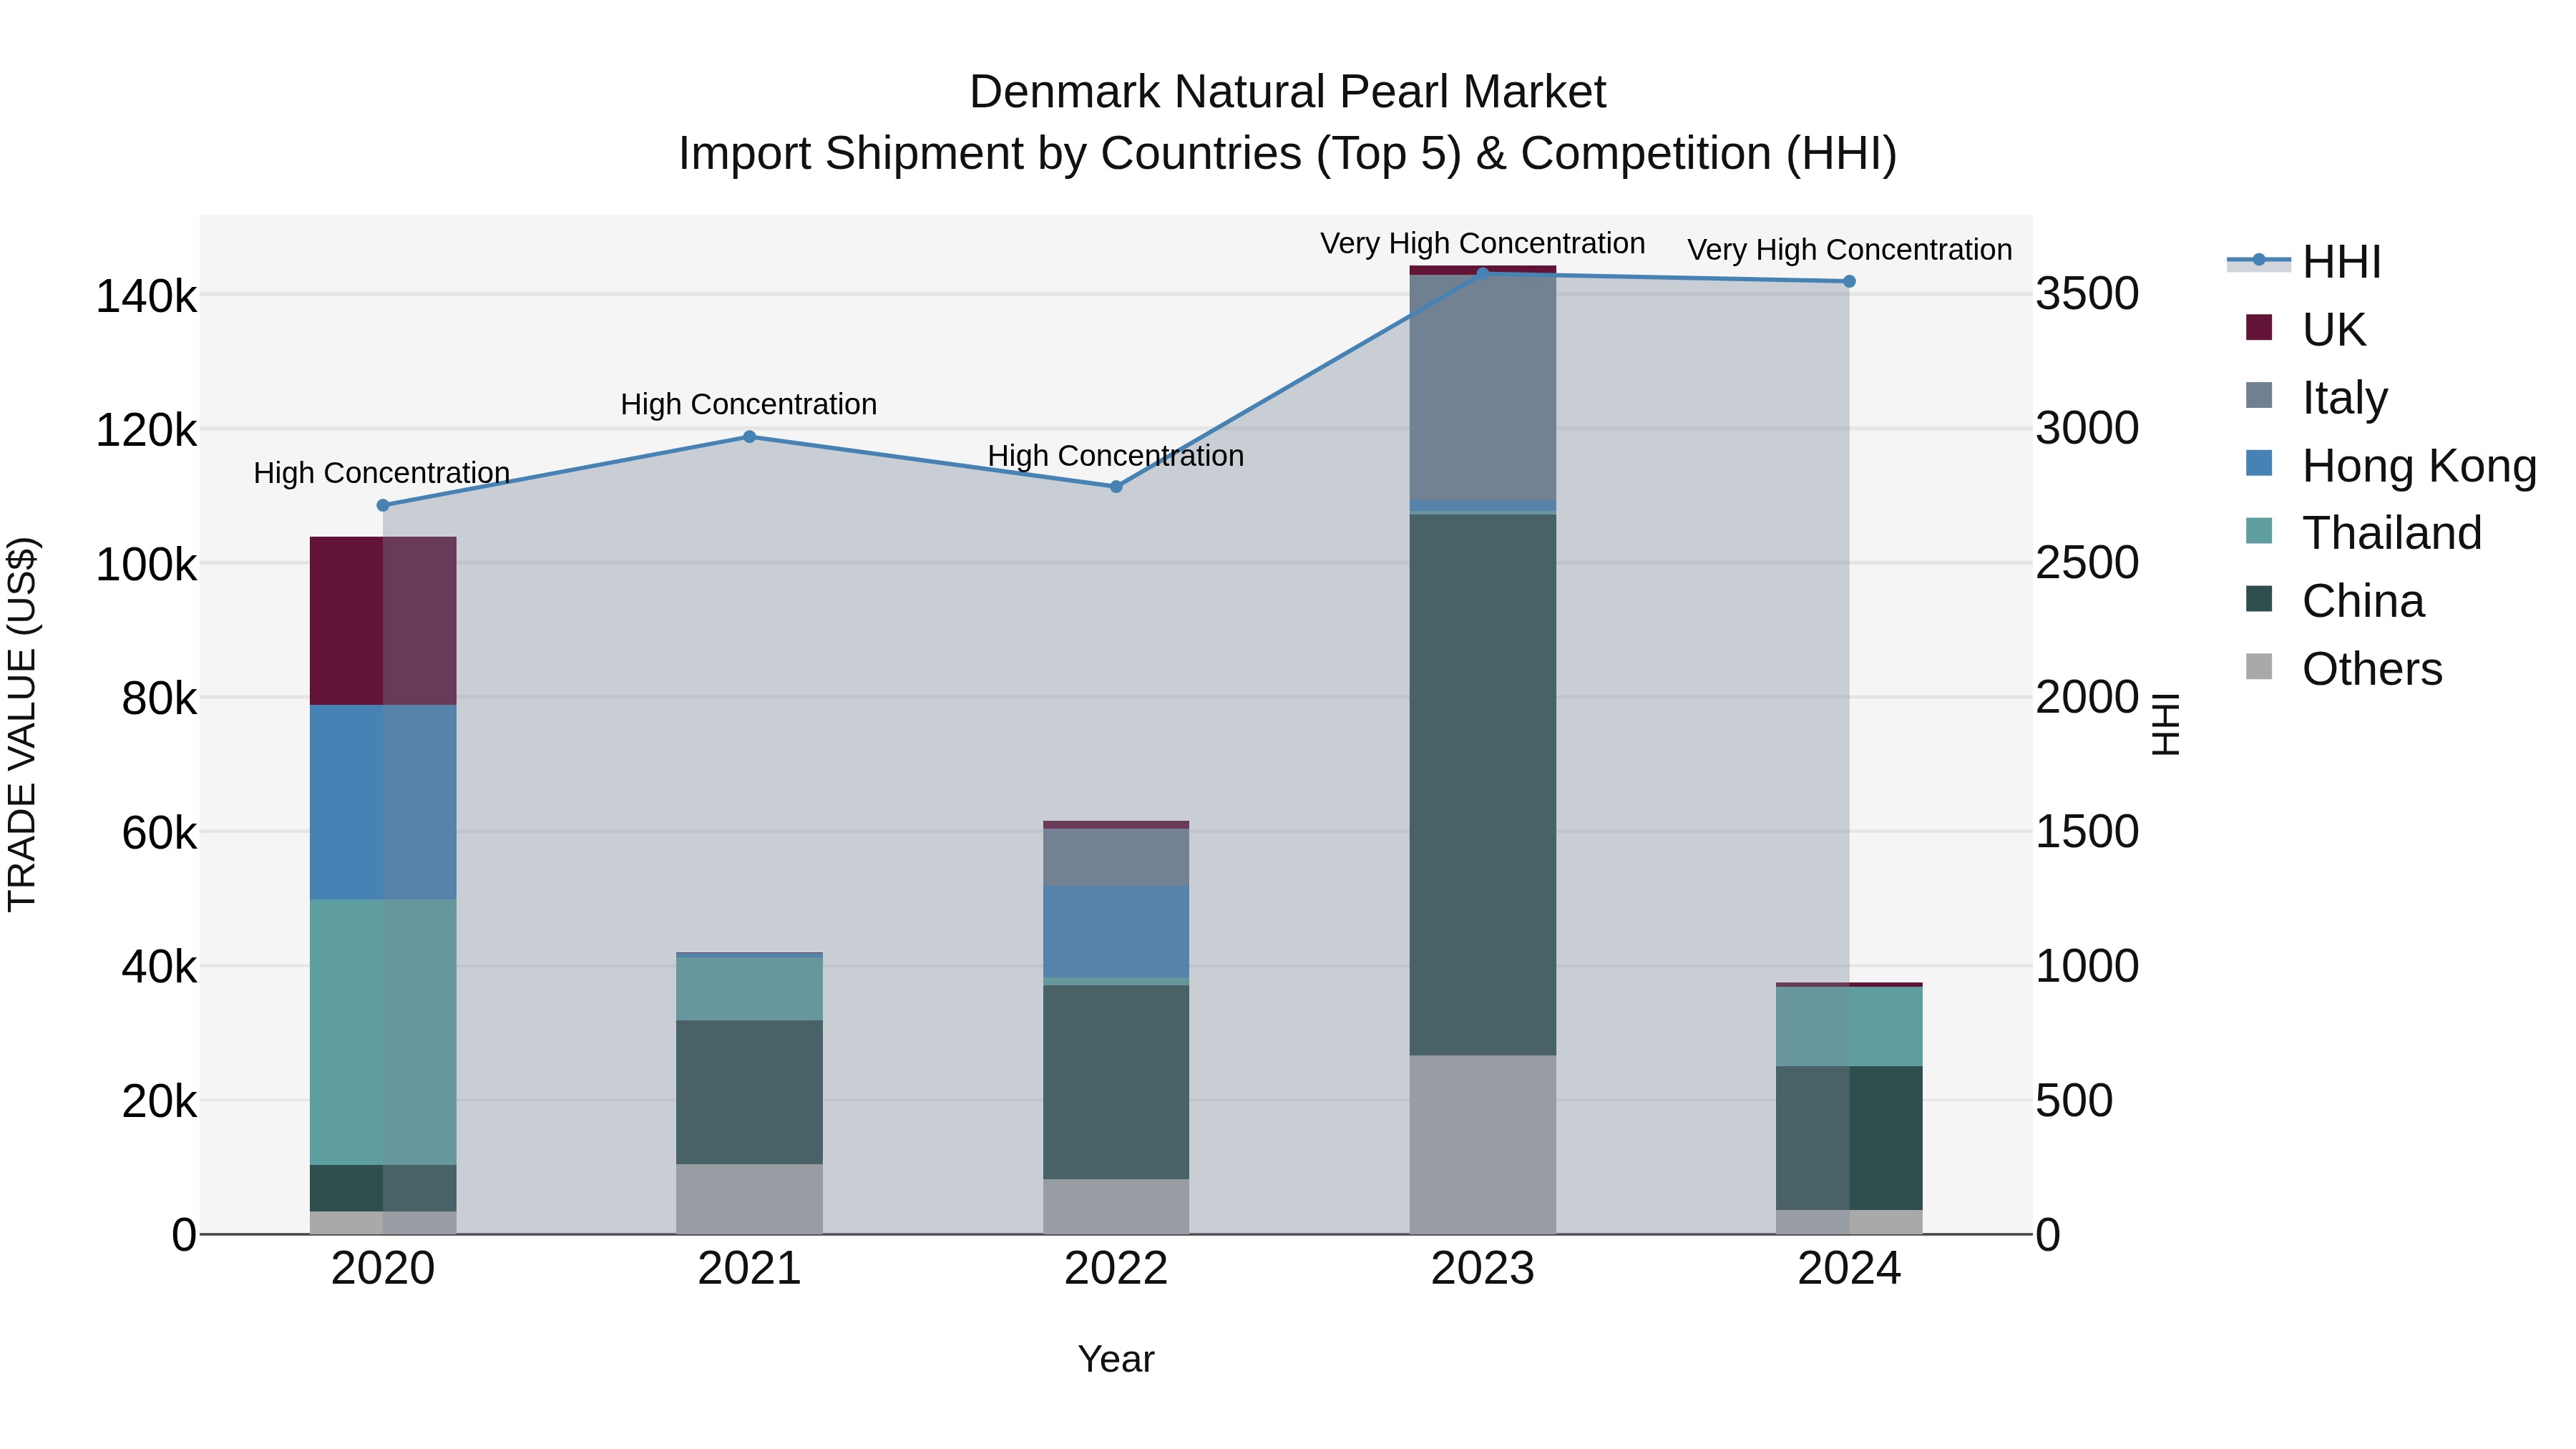Screen dimensions: 2576x1449
Task: Toggle the HHI line legend entry
Action: pyautogui.click(x=2304, y=262)
